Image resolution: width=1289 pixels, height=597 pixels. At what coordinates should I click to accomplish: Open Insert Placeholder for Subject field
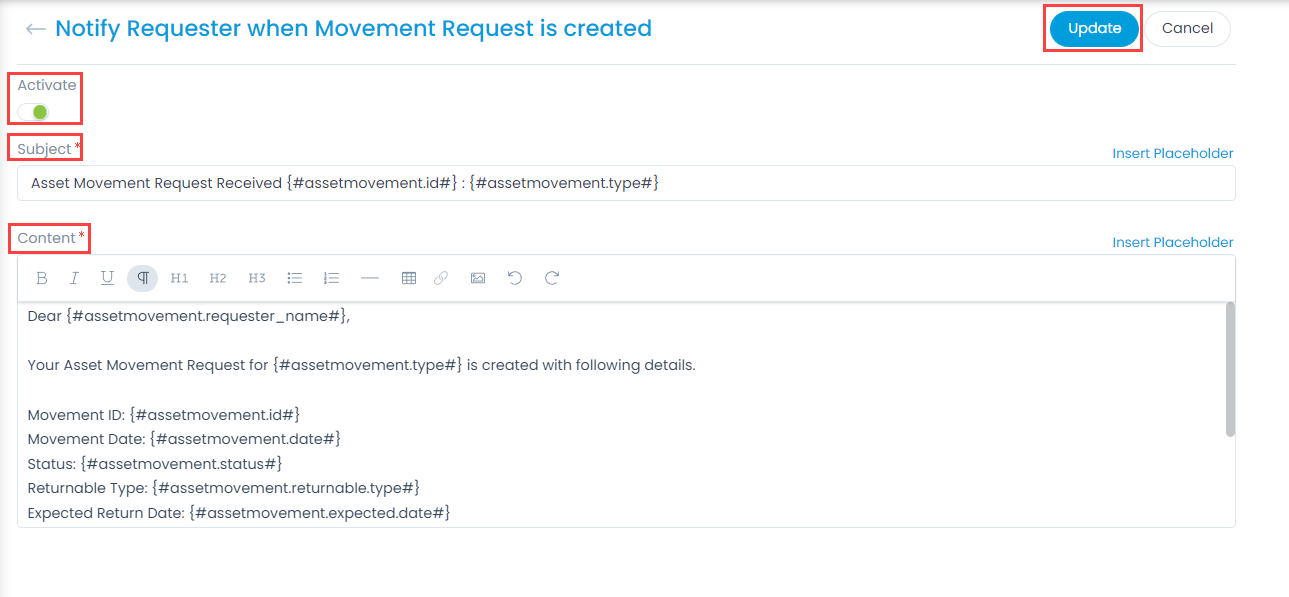pyautogui.click(x=1172, y=154)
